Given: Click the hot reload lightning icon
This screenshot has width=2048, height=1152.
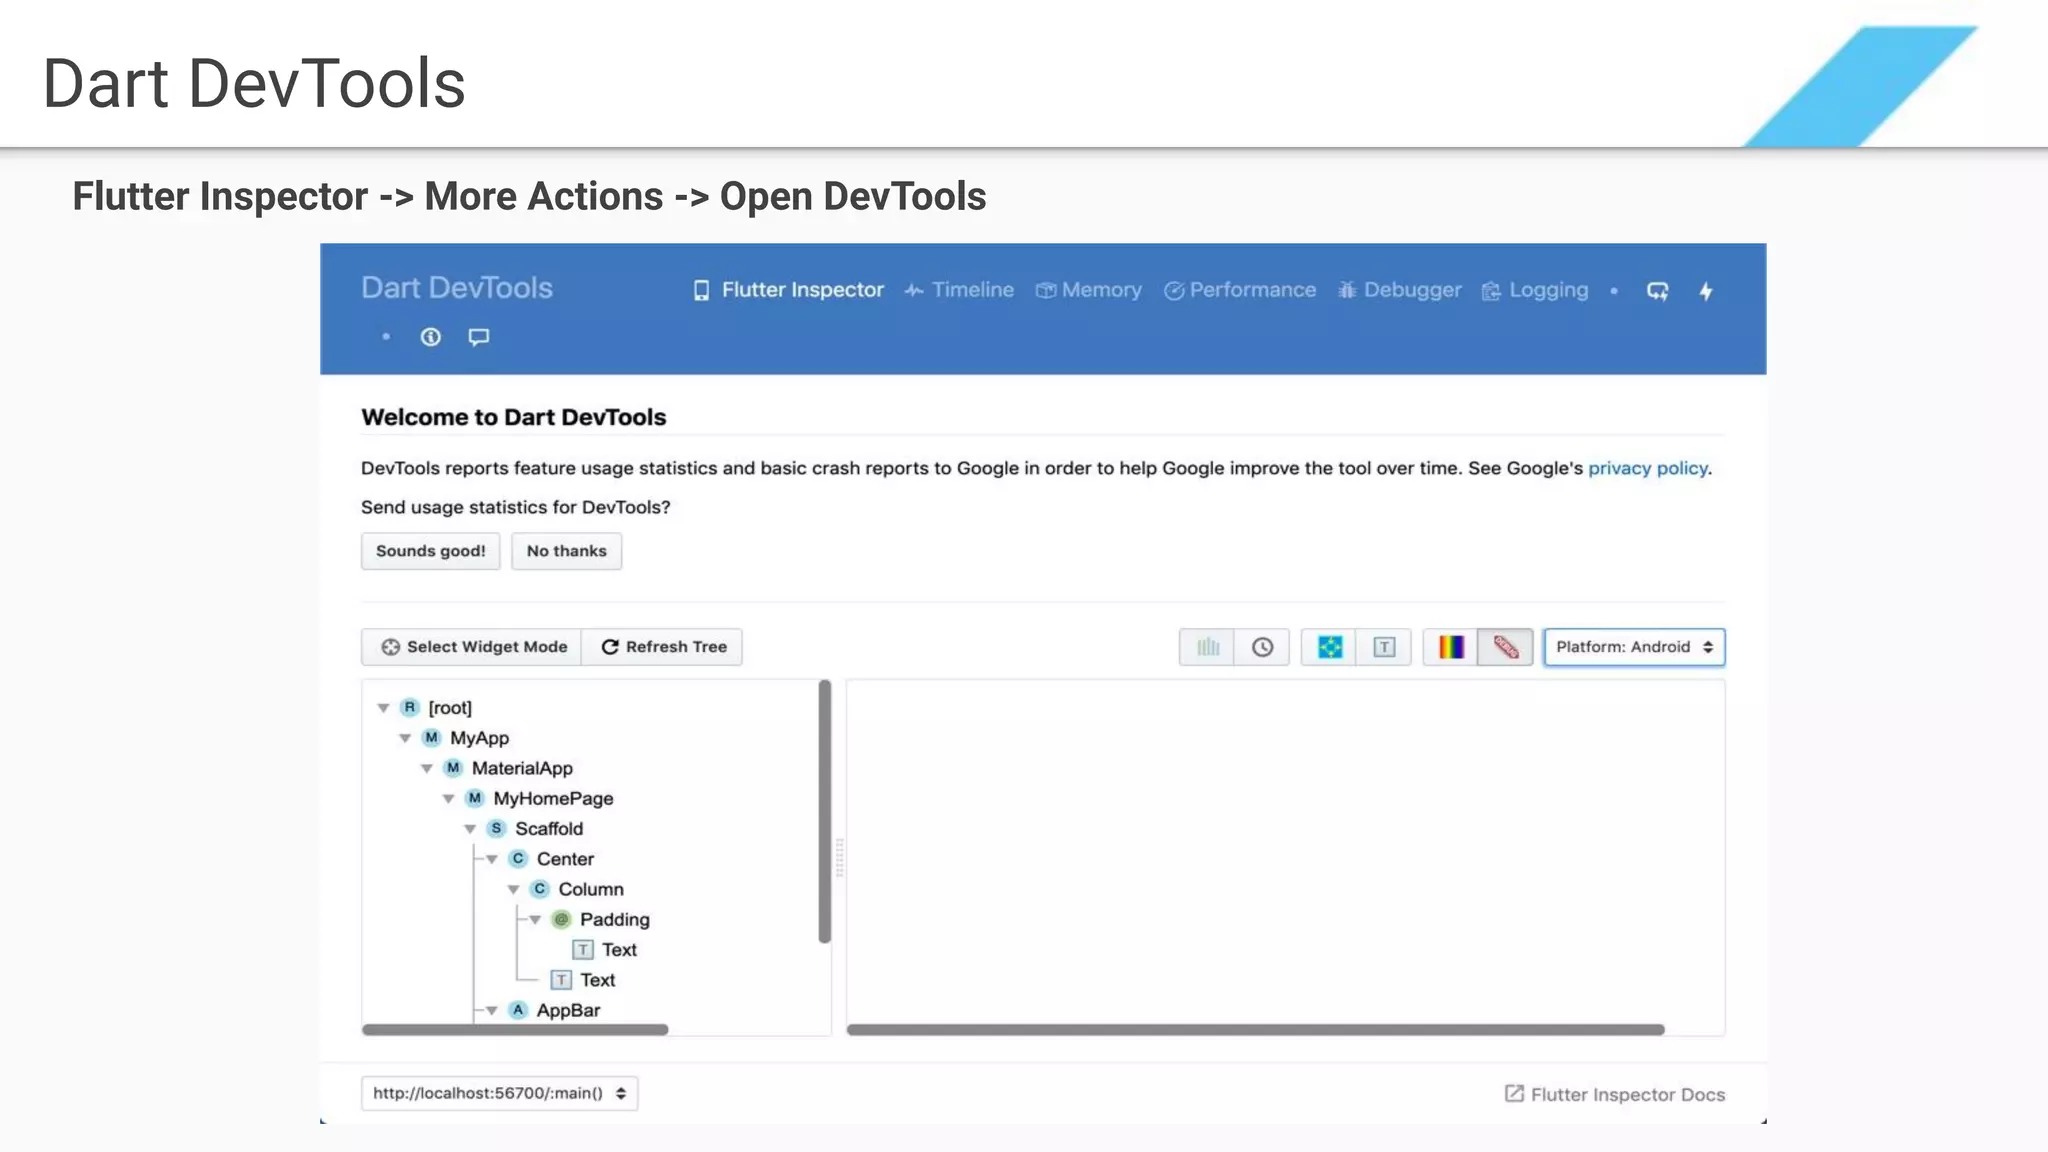Looking at the screenshot, I should click(x=1706, y=291).
